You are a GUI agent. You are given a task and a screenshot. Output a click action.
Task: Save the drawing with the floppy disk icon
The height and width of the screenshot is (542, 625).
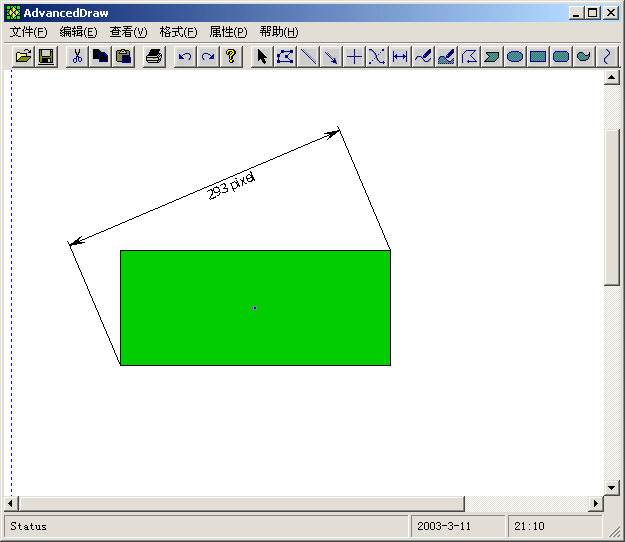pyautogui.click(x=46, y=57)
